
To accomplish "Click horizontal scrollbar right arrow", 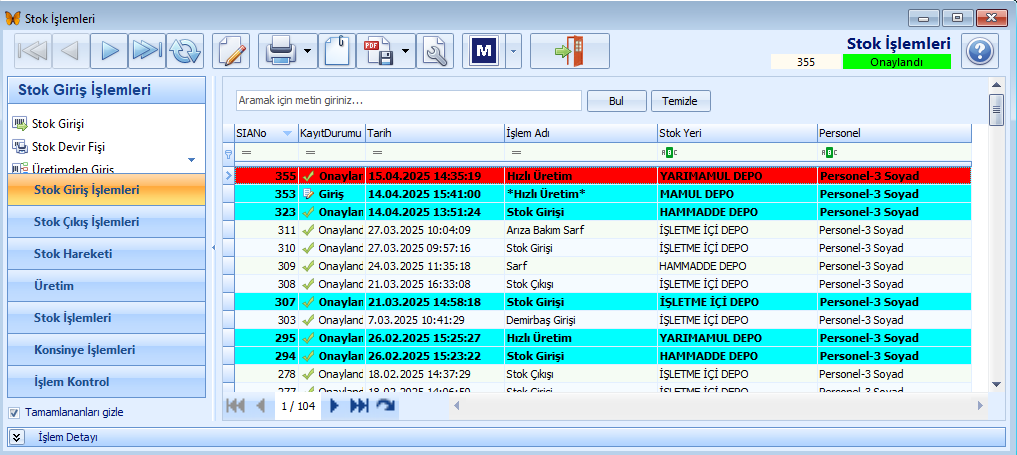I will point(980,406).
